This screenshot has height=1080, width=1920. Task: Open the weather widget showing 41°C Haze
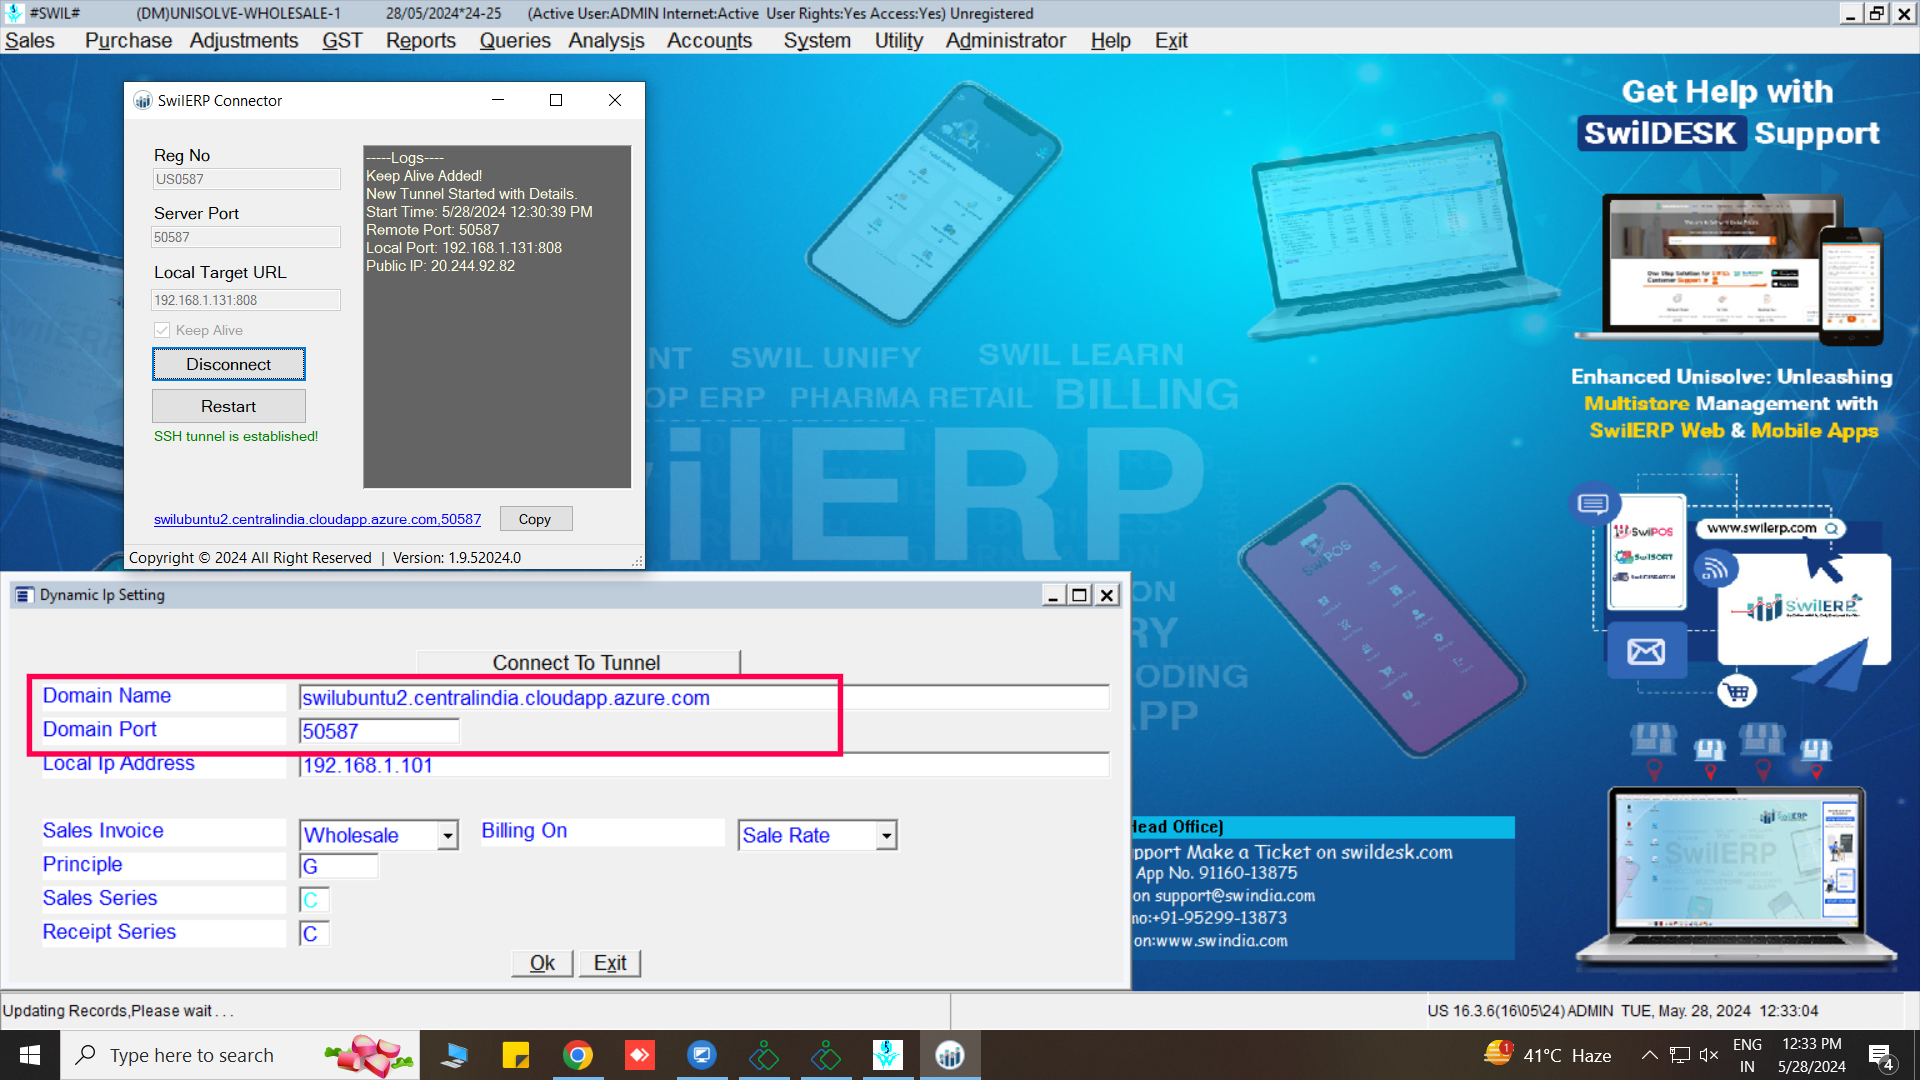(x=1547, y=1055)
